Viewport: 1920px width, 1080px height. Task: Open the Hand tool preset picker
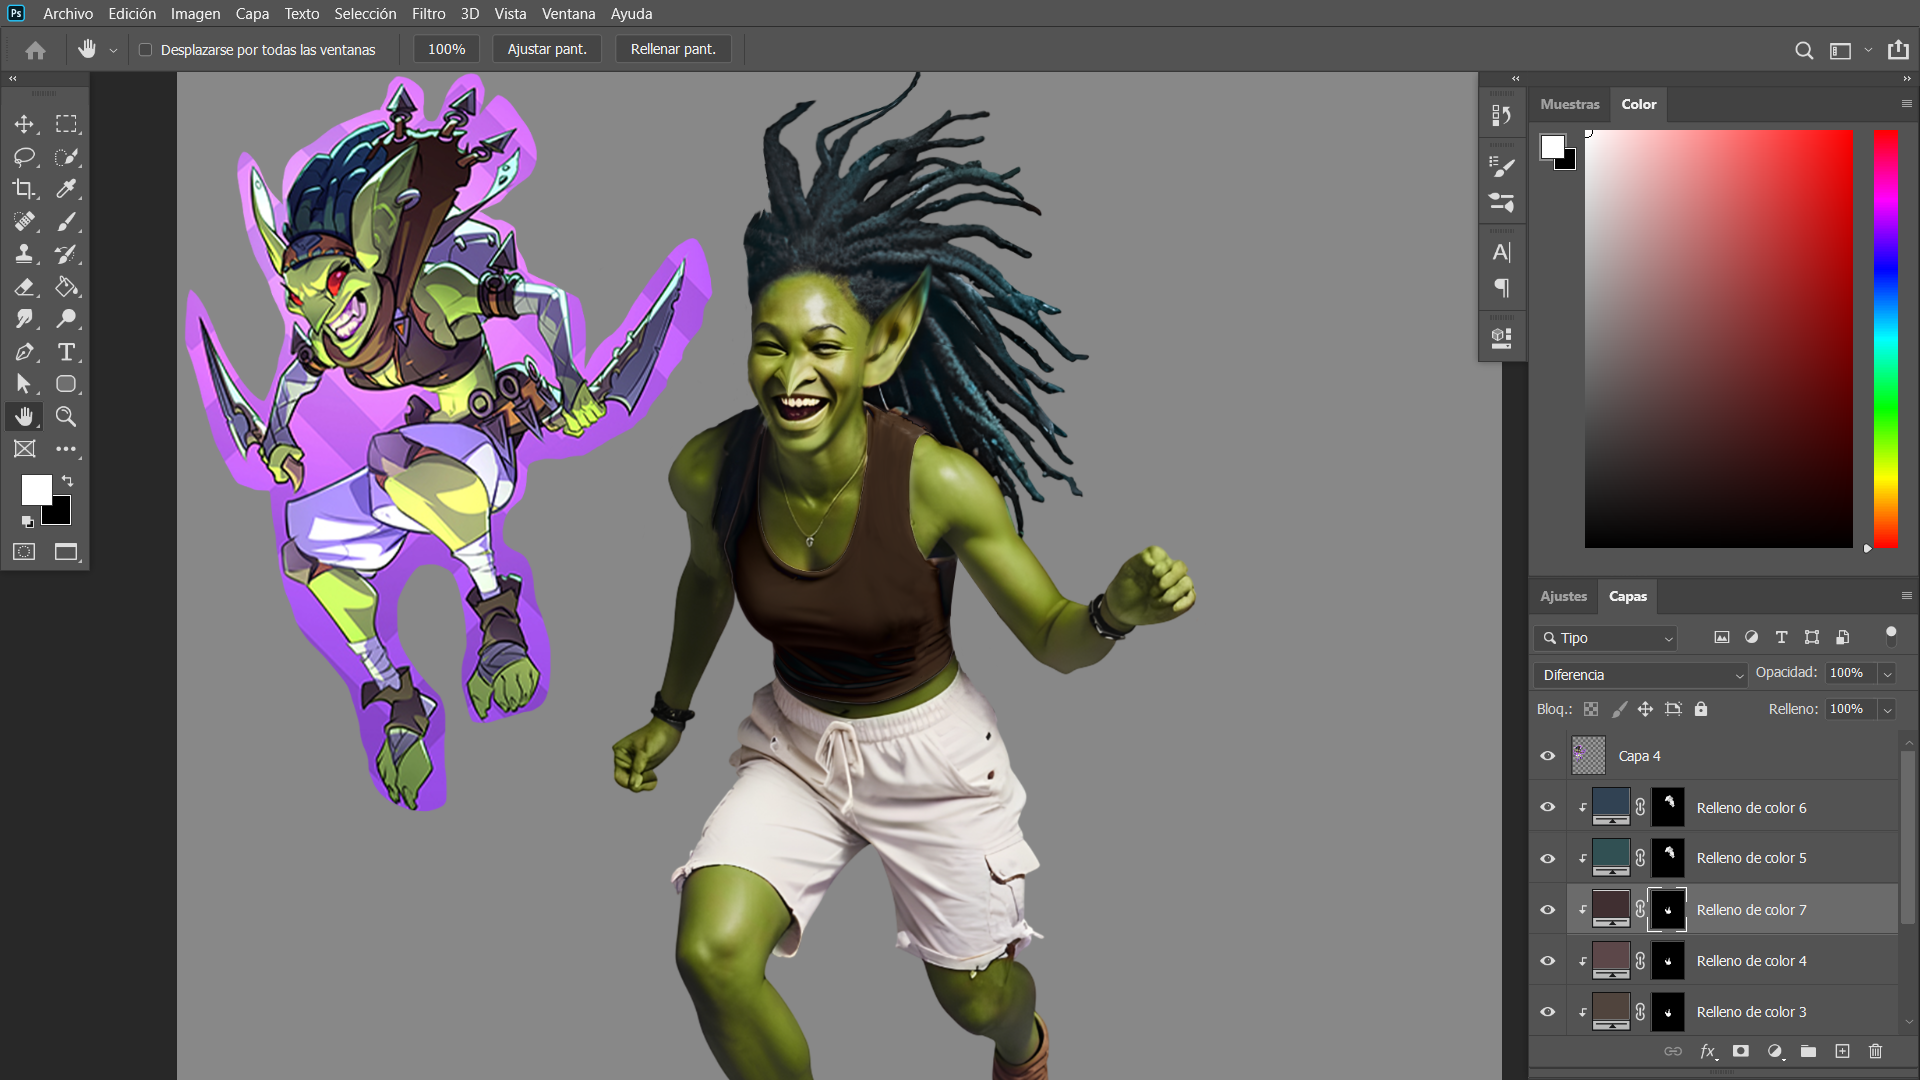113,50
